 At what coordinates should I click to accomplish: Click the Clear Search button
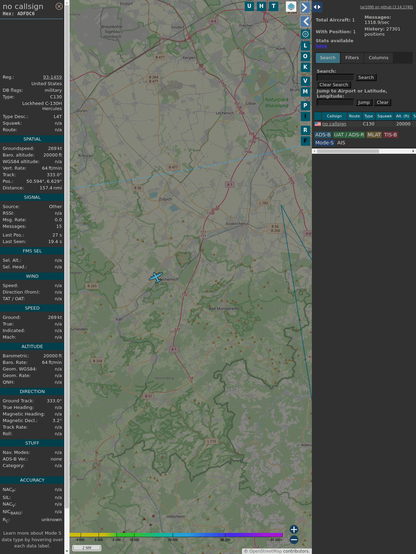point(334,84)
